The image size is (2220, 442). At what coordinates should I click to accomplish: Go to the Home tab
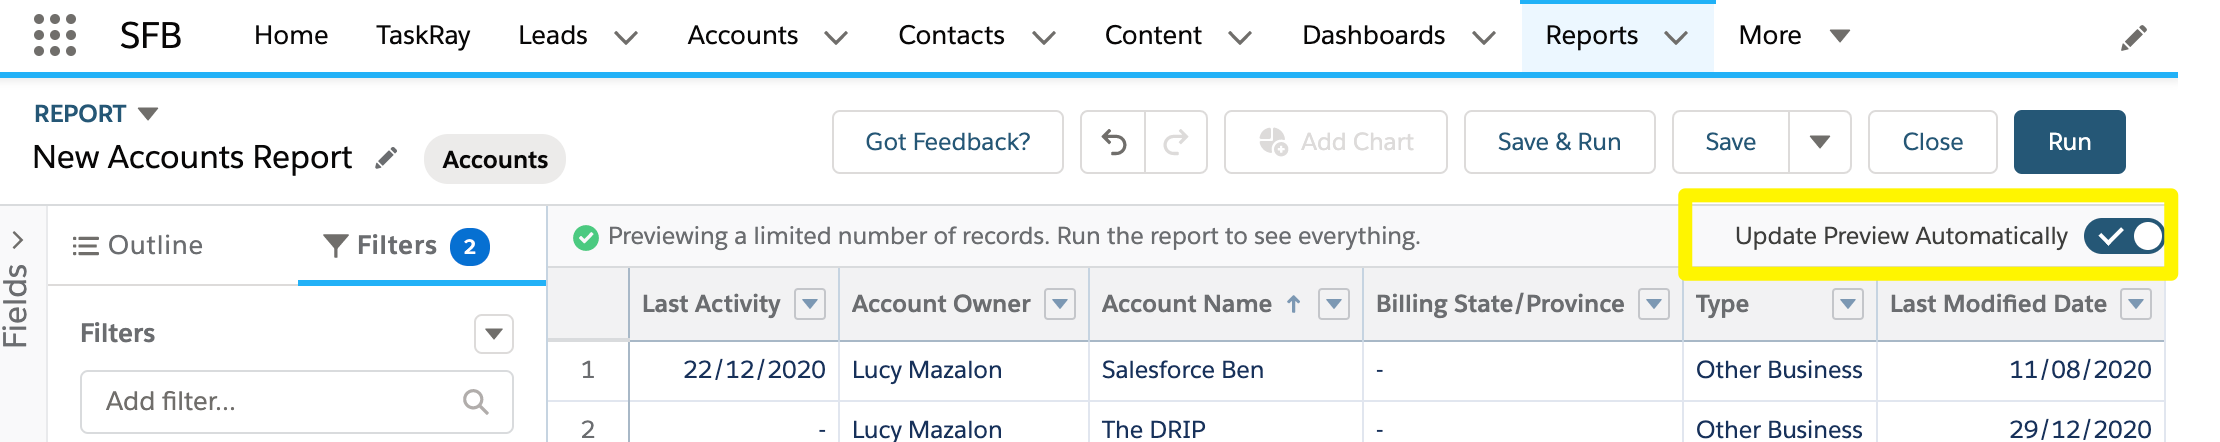coord(291,36)
